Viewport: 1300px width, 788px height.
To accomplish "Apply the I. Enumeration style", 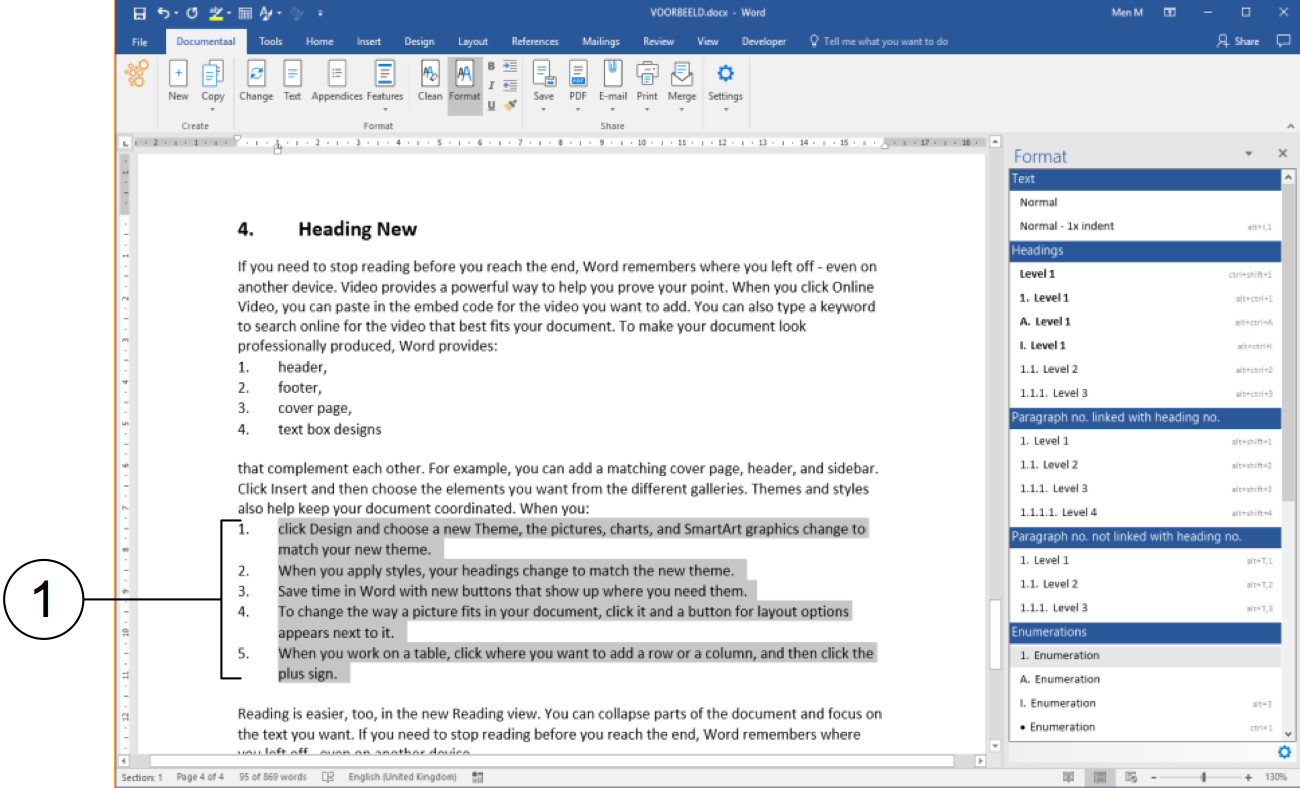I will coord(1145,703).
